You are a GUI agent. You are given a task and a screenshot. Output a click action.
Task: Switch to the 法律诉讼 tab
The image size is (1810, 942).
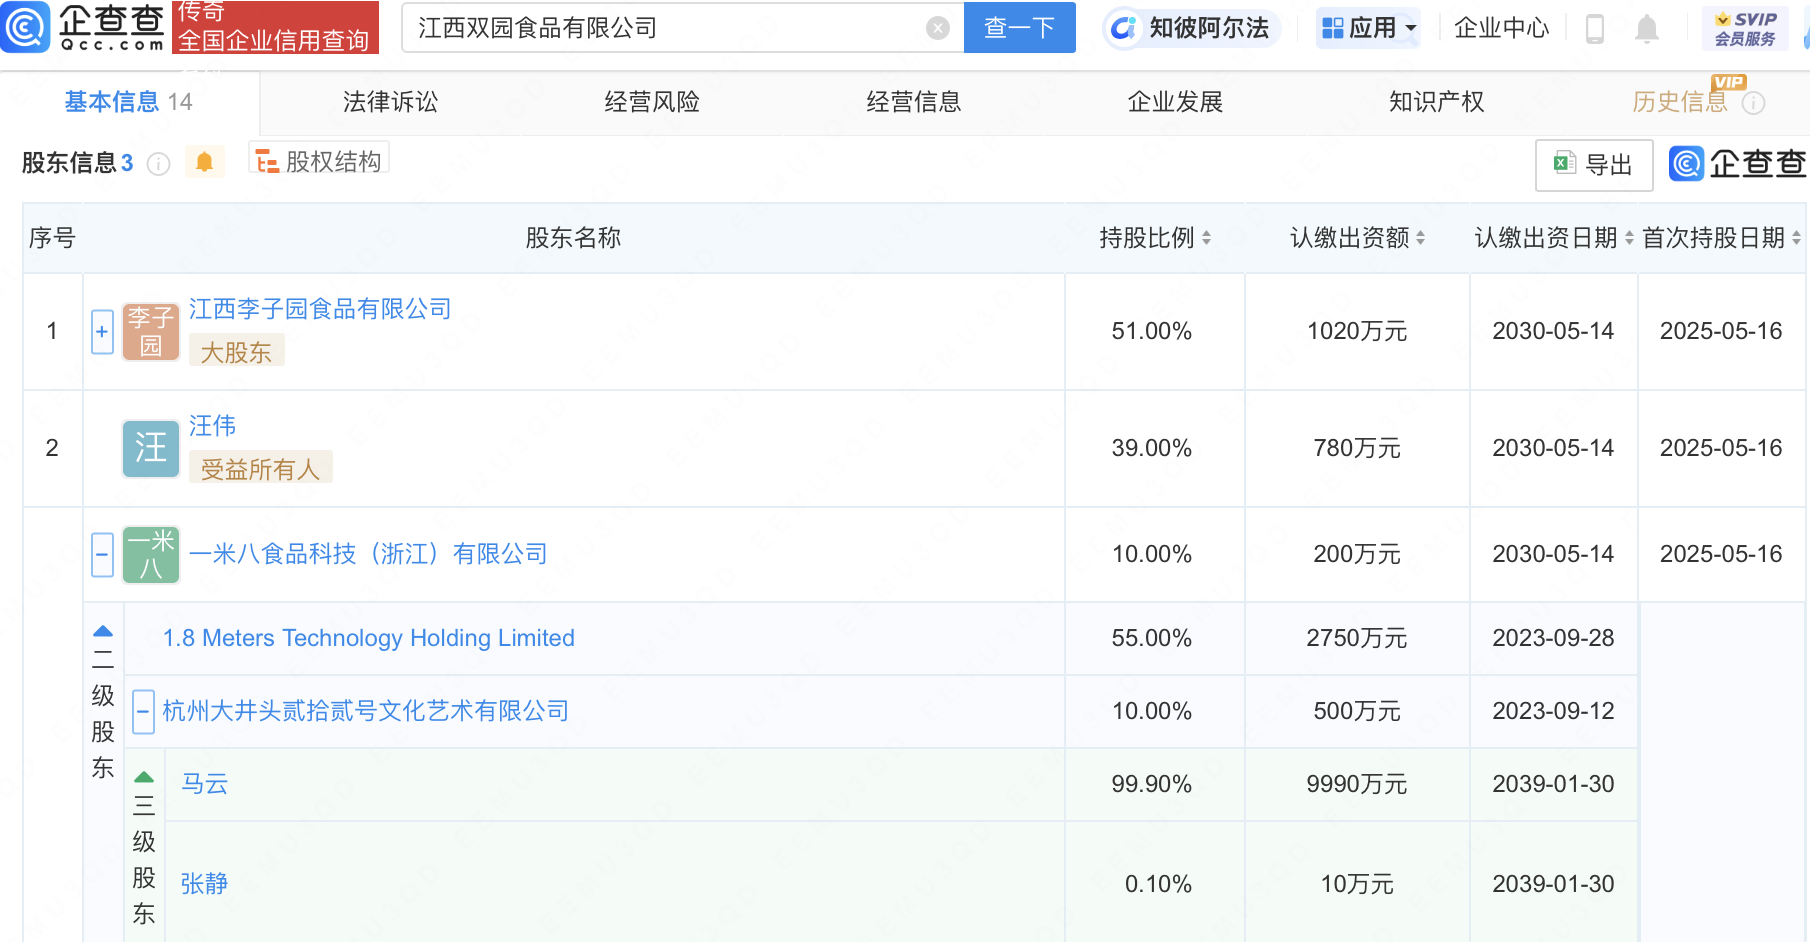pyautogui.click(x=391, y=102)
